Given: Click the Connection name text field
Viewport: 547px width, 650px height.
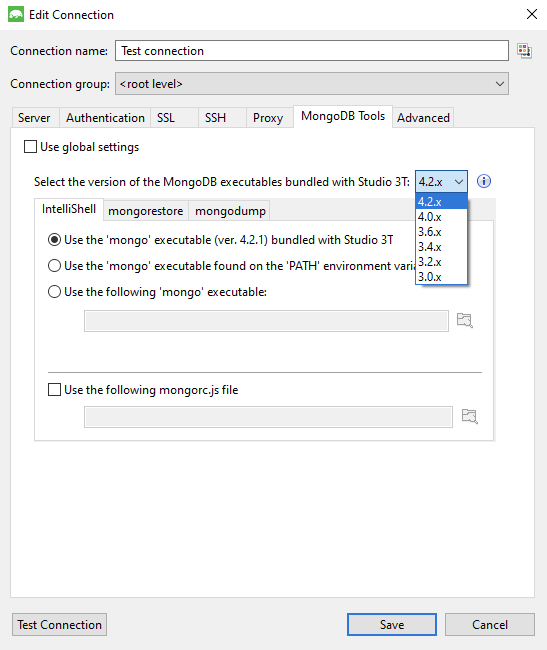Looking at the screenshot, I should (312, 51).
